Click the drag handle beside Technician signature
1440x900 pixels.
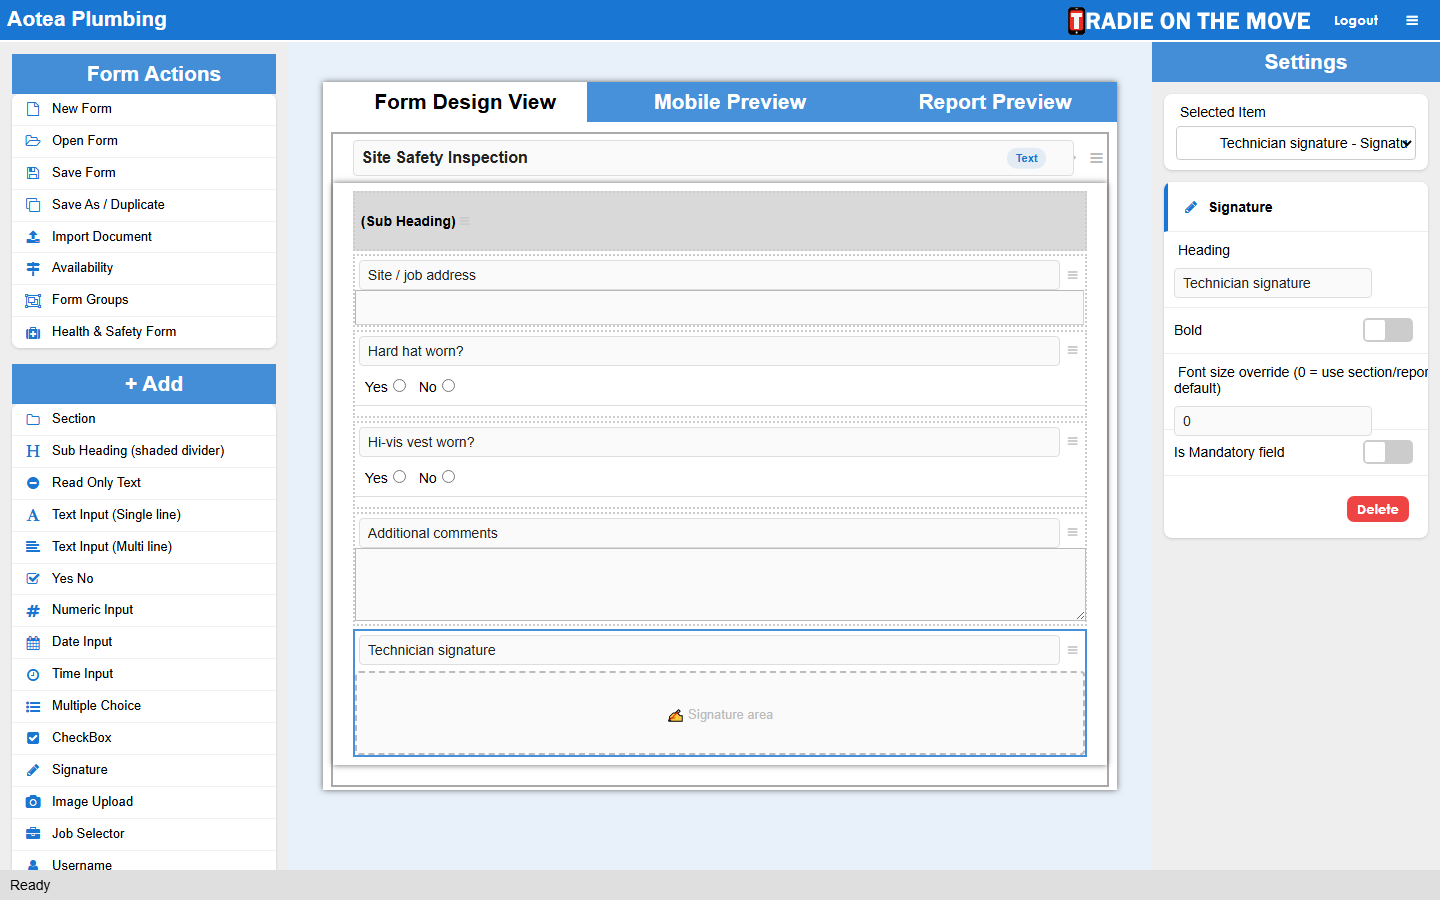[x=1072, y=650]
